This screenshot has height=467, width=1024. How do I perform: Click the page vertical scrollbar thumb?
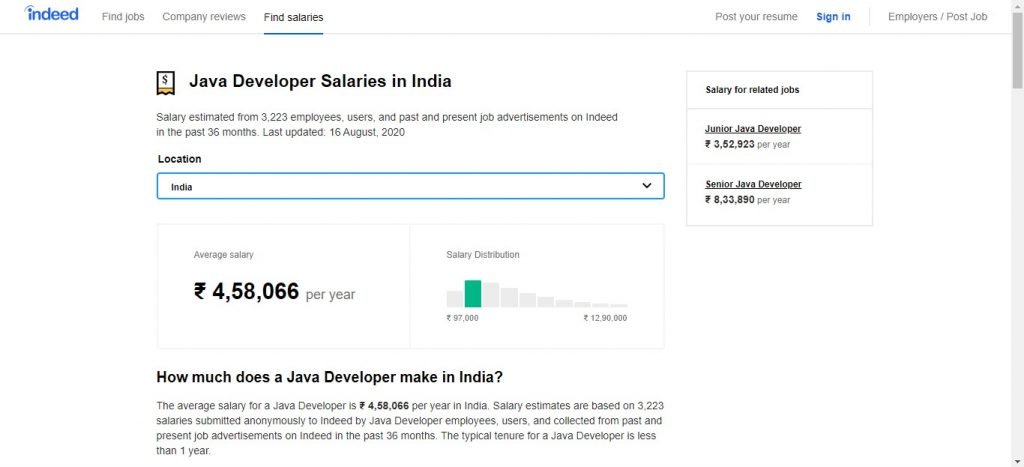pyautogui.click(x=1017, y=49)
